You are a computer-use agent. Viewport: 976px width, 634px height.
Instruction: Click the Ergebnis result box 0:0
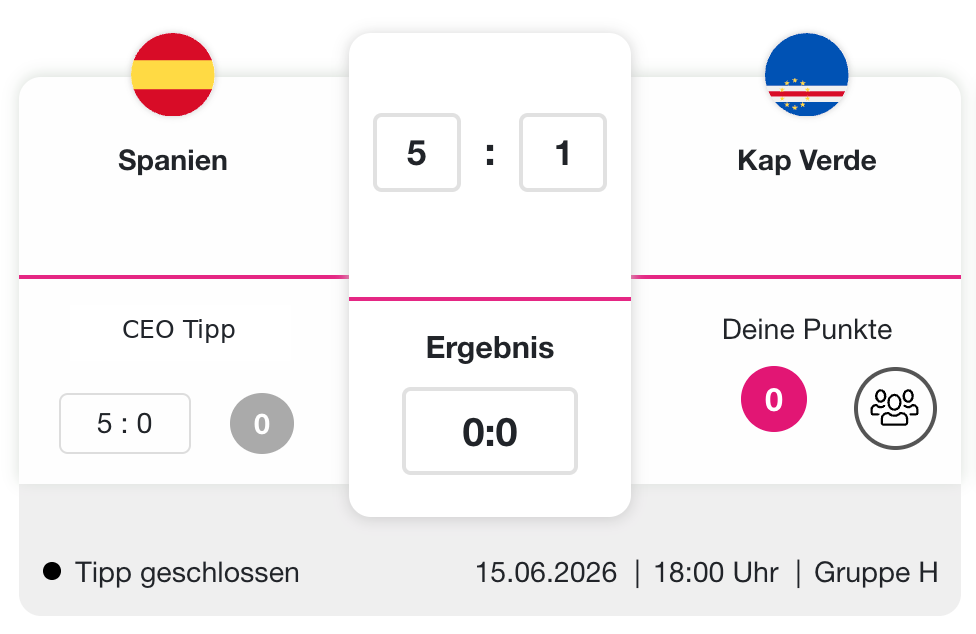pyautogui.click(x=490, y=431)
